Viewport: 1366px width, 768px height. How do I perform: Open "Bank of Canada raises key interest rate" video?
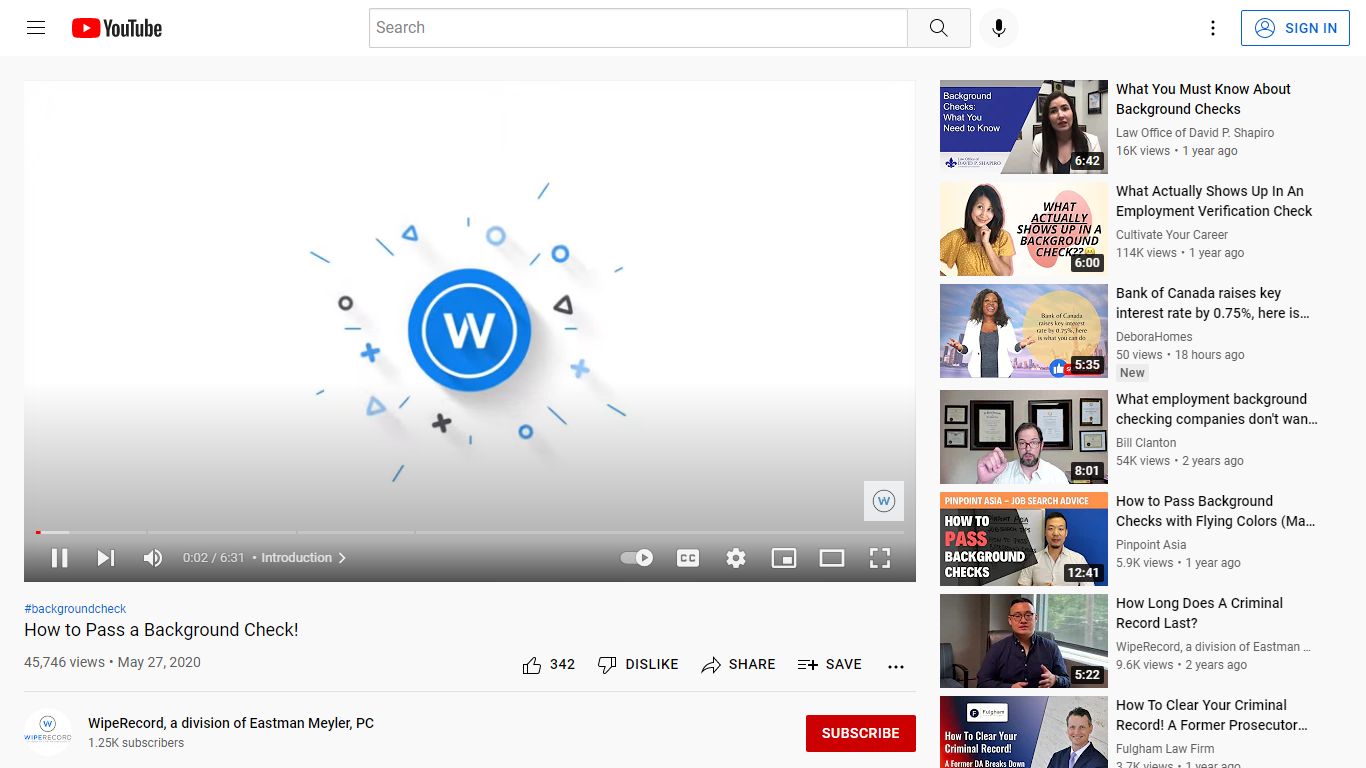1213,303
